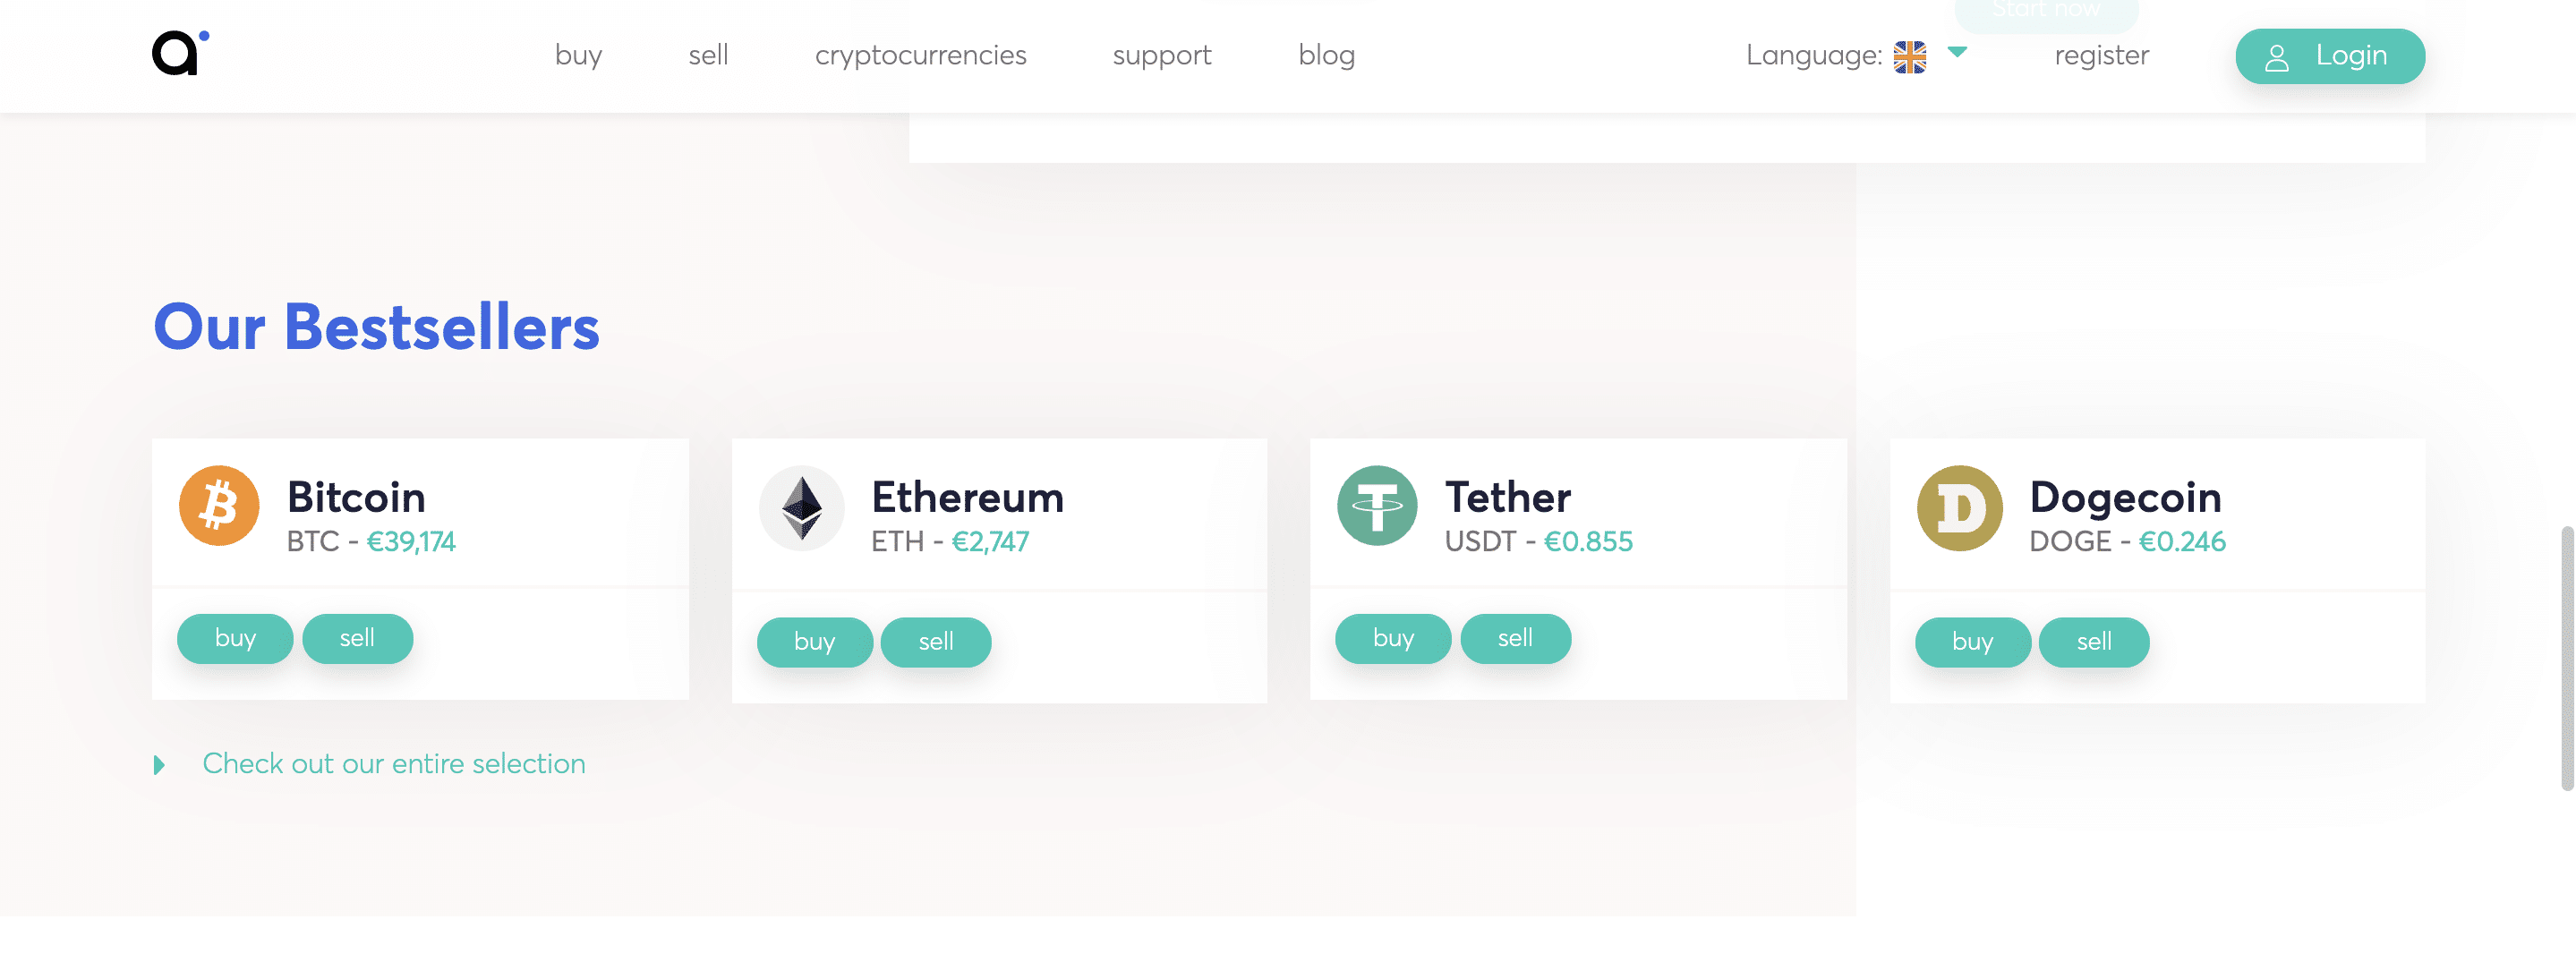Click the Dogecoin coin icon
The height and width of the screenshot is (979, 2576).
(x=1959, y=509)
